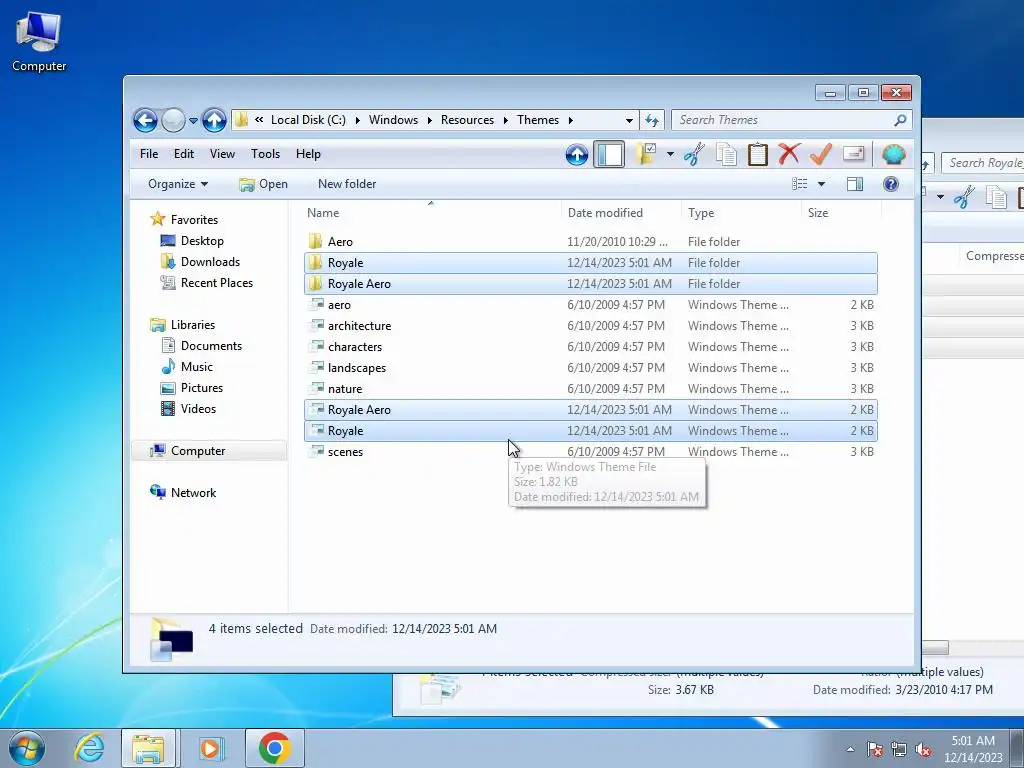Open the Help menu
Image resolution: width=1024 pixels, height=768 pixels.
point(308,154)
